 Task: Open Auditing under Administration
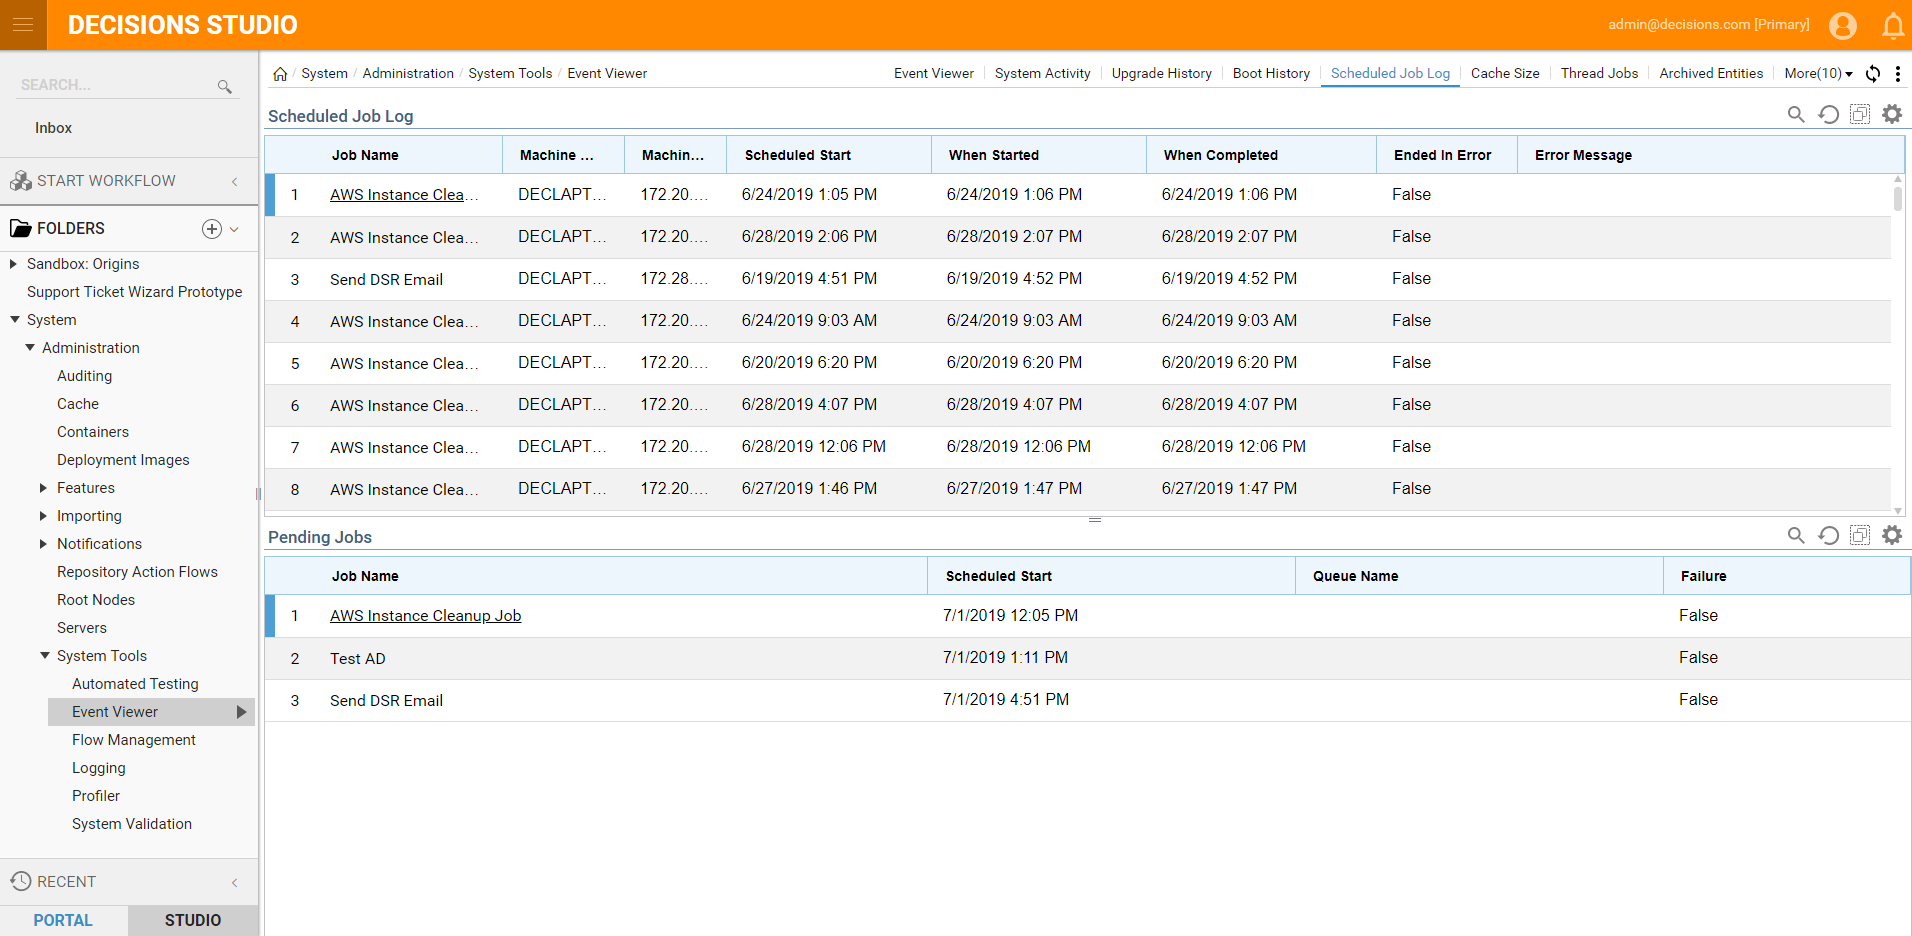(x=84, y=376)
